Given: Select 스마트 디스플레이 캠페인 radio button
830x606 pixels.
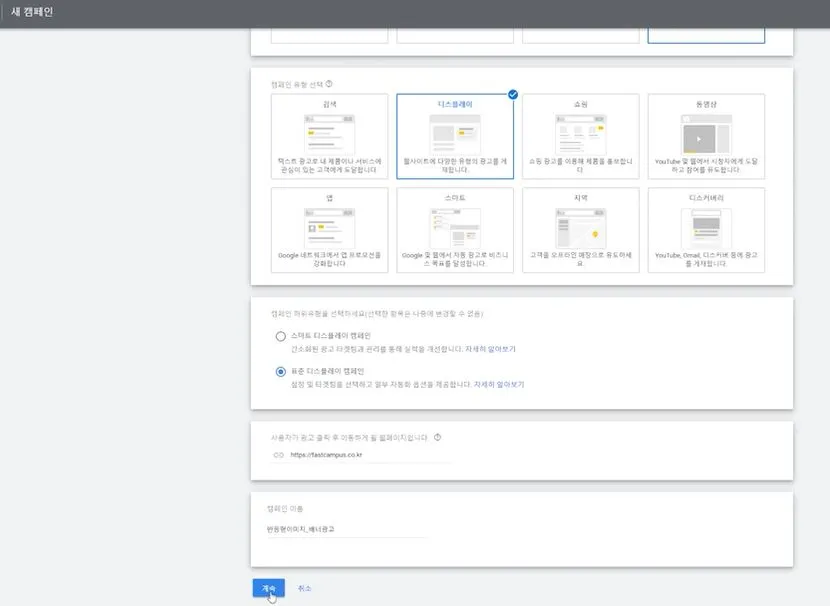Looking at the screenshot, I should pyautogui.click(x=281, y=336).
